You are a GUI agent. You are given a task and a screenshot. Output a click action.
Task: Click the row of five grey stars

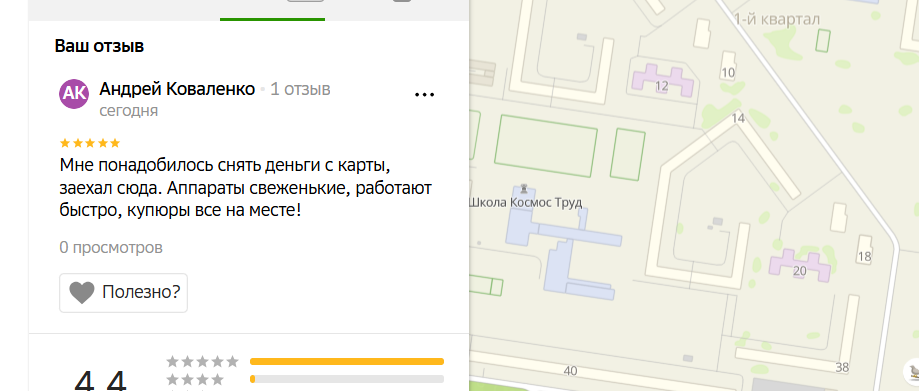click(x=202, y=361)
